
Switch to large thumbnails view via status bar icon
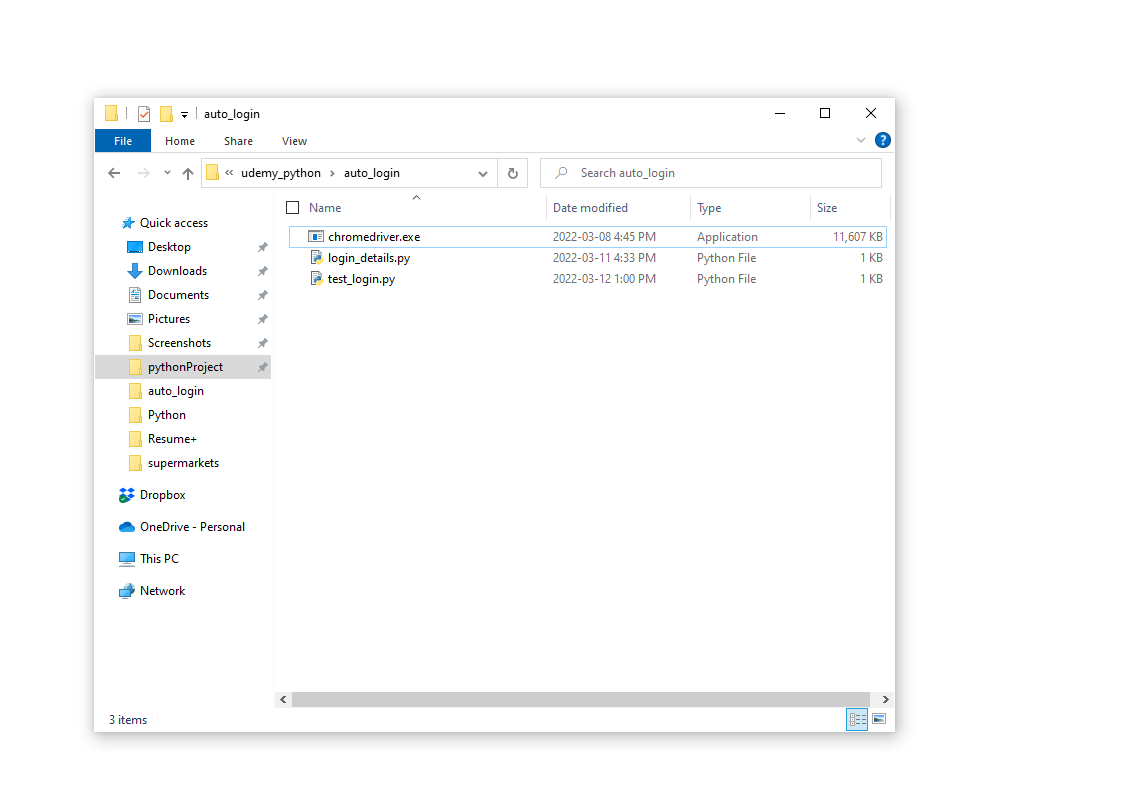pyautogui.click(x=879, y=719)
